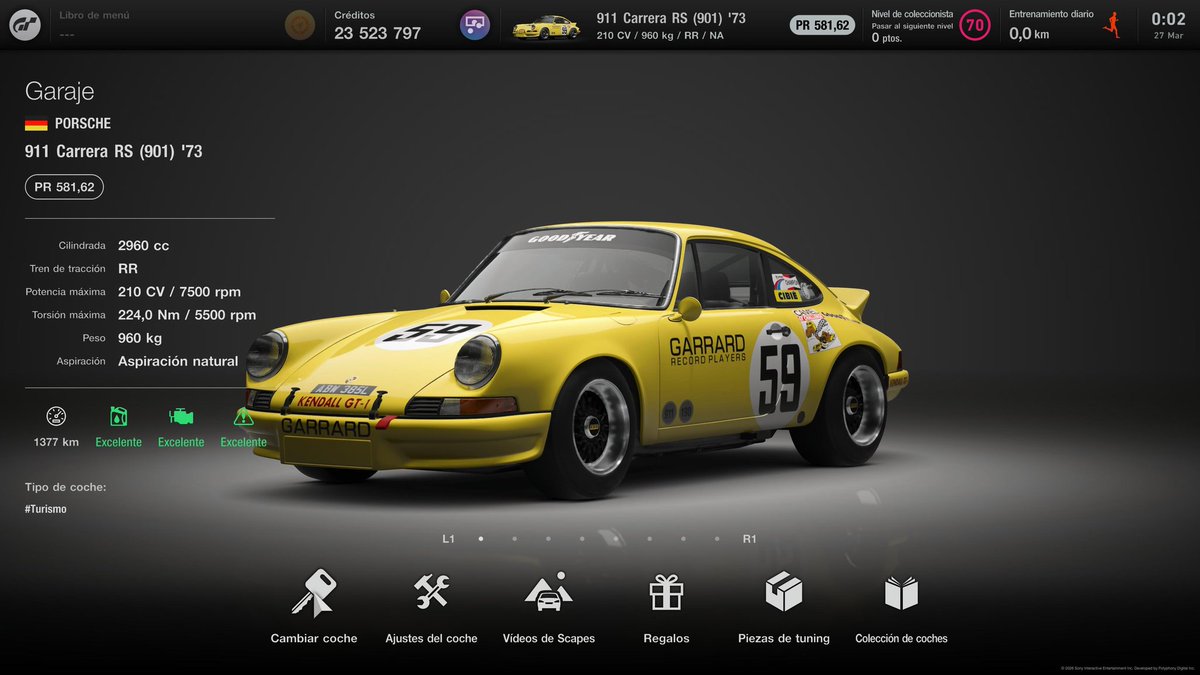Image resolution: width=1200 pixels, height=675 pixels.
Task: Click the Aspiración natural value
Action: tap(178, 361)
